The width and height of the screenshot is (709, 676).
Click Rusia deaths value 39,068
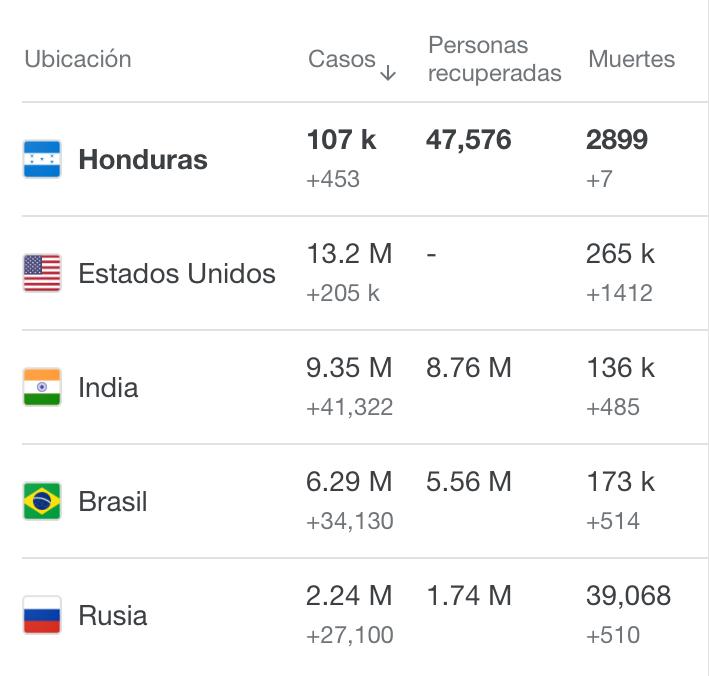pos(629,596)
